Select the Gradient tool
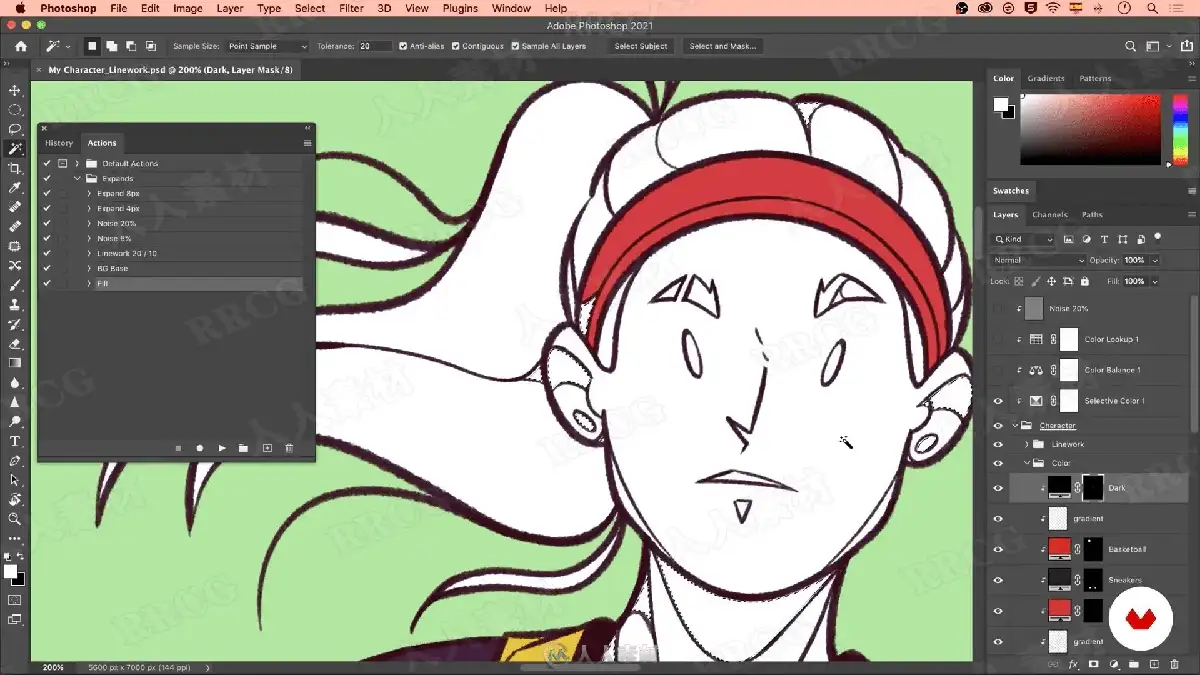The image size is (1200, 675). [15, 363]
